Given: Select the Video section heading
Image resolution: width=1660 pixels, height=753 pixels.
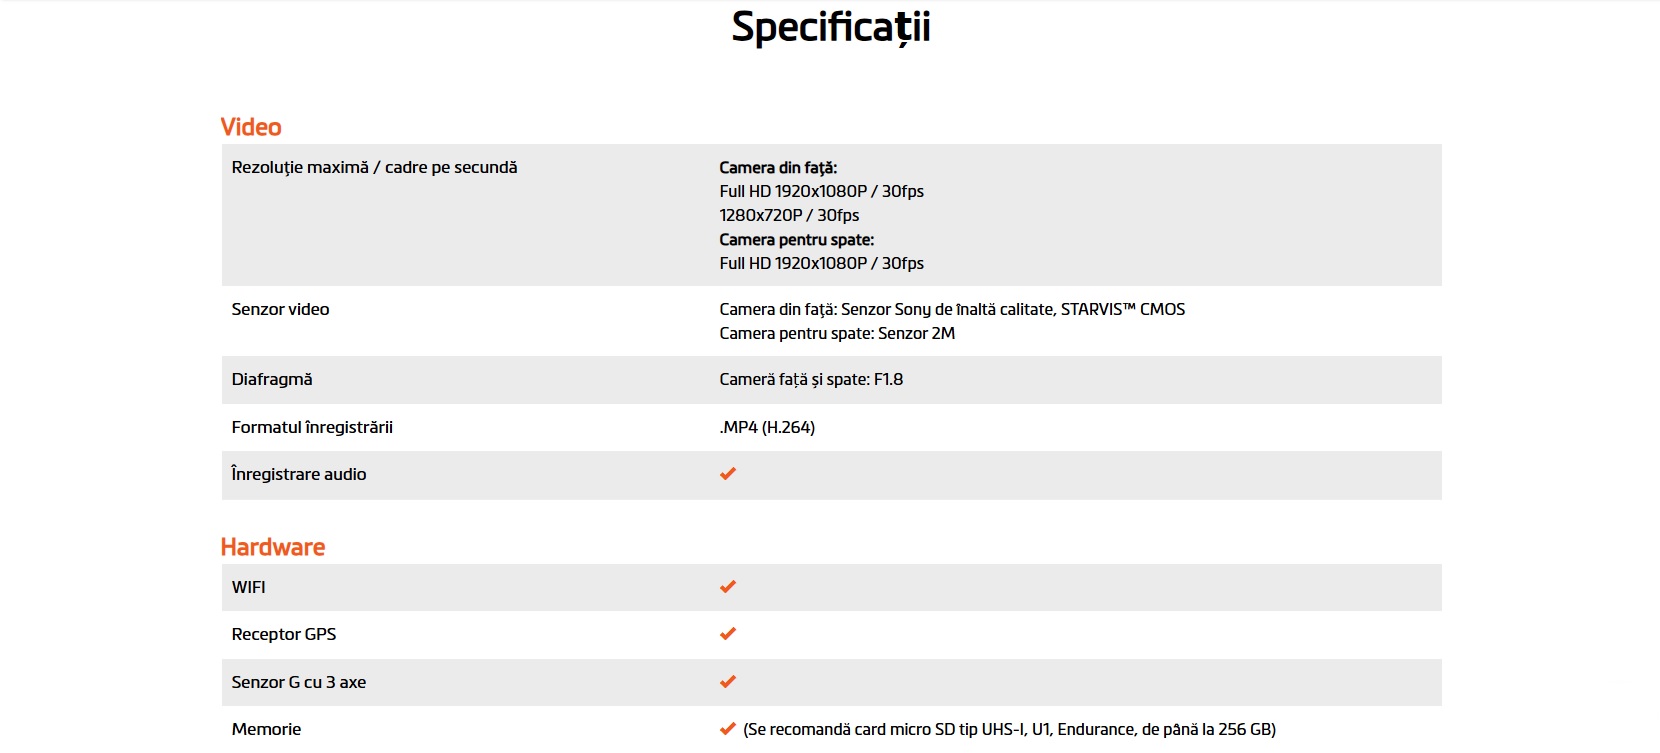Looking at the screenshot, I should pyautogui.click(x=251, y=127).
